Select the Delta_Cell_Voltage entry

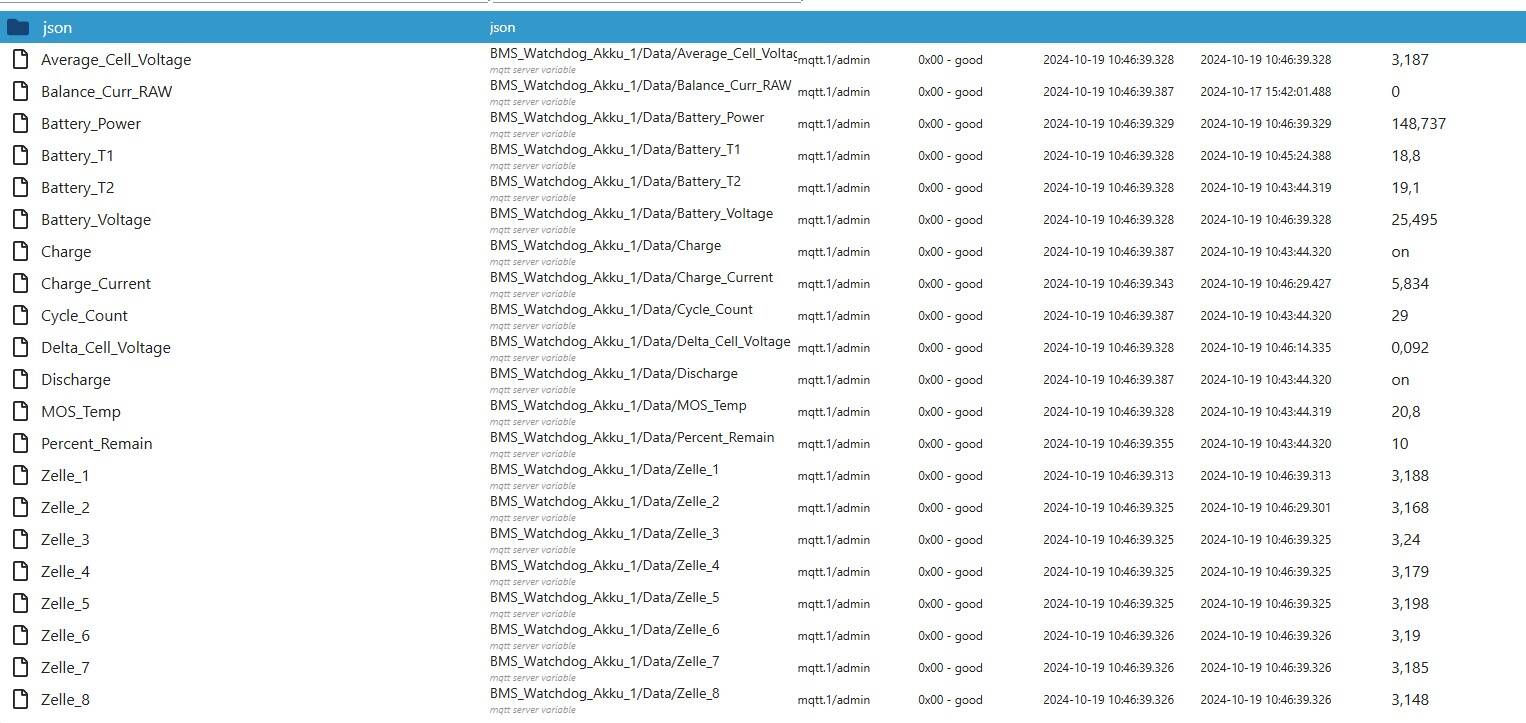(x=106, y=348)
